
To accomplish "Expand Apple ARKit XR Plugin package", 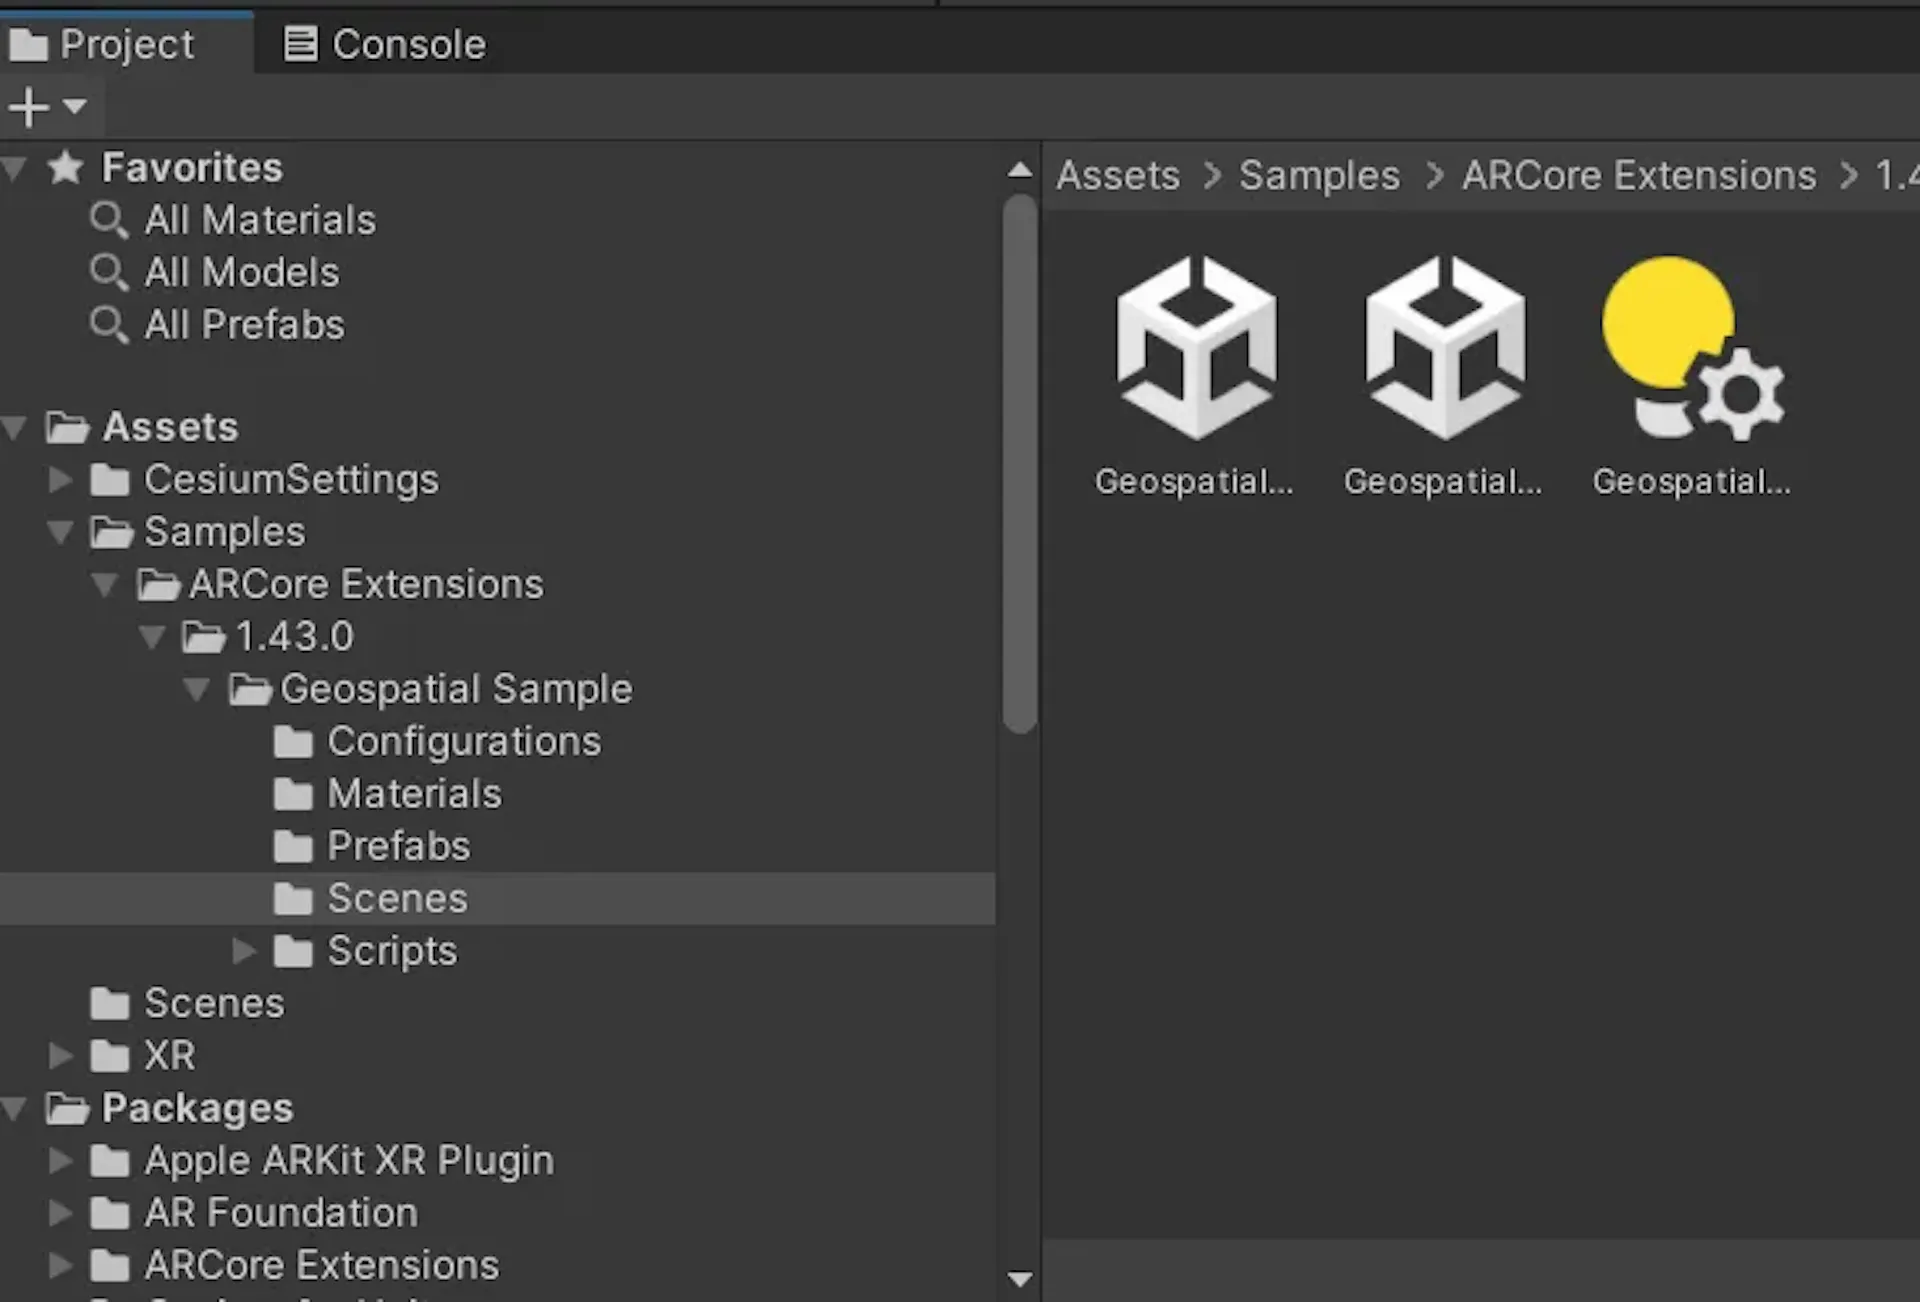I will [x=60, y=1160].
